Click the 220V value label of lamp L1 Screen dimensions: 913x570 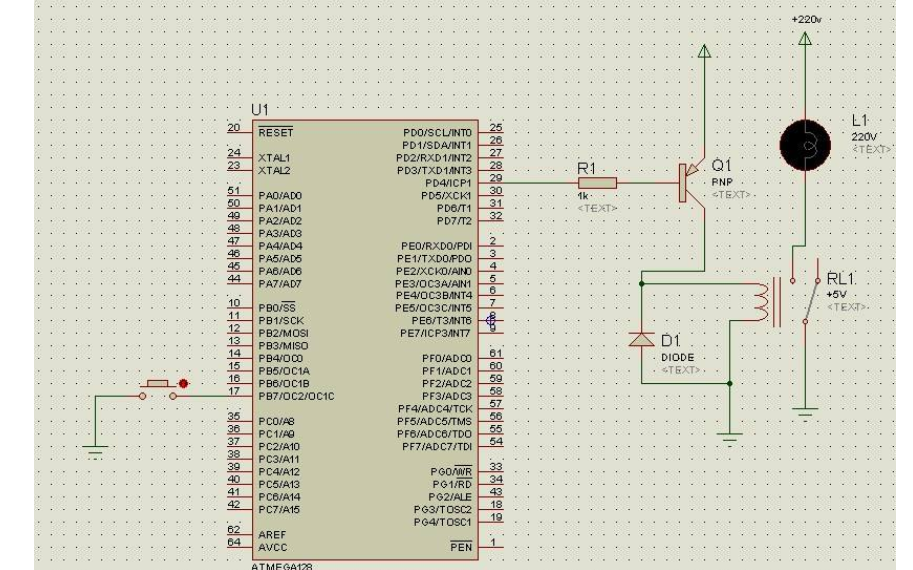click(863, 136)
